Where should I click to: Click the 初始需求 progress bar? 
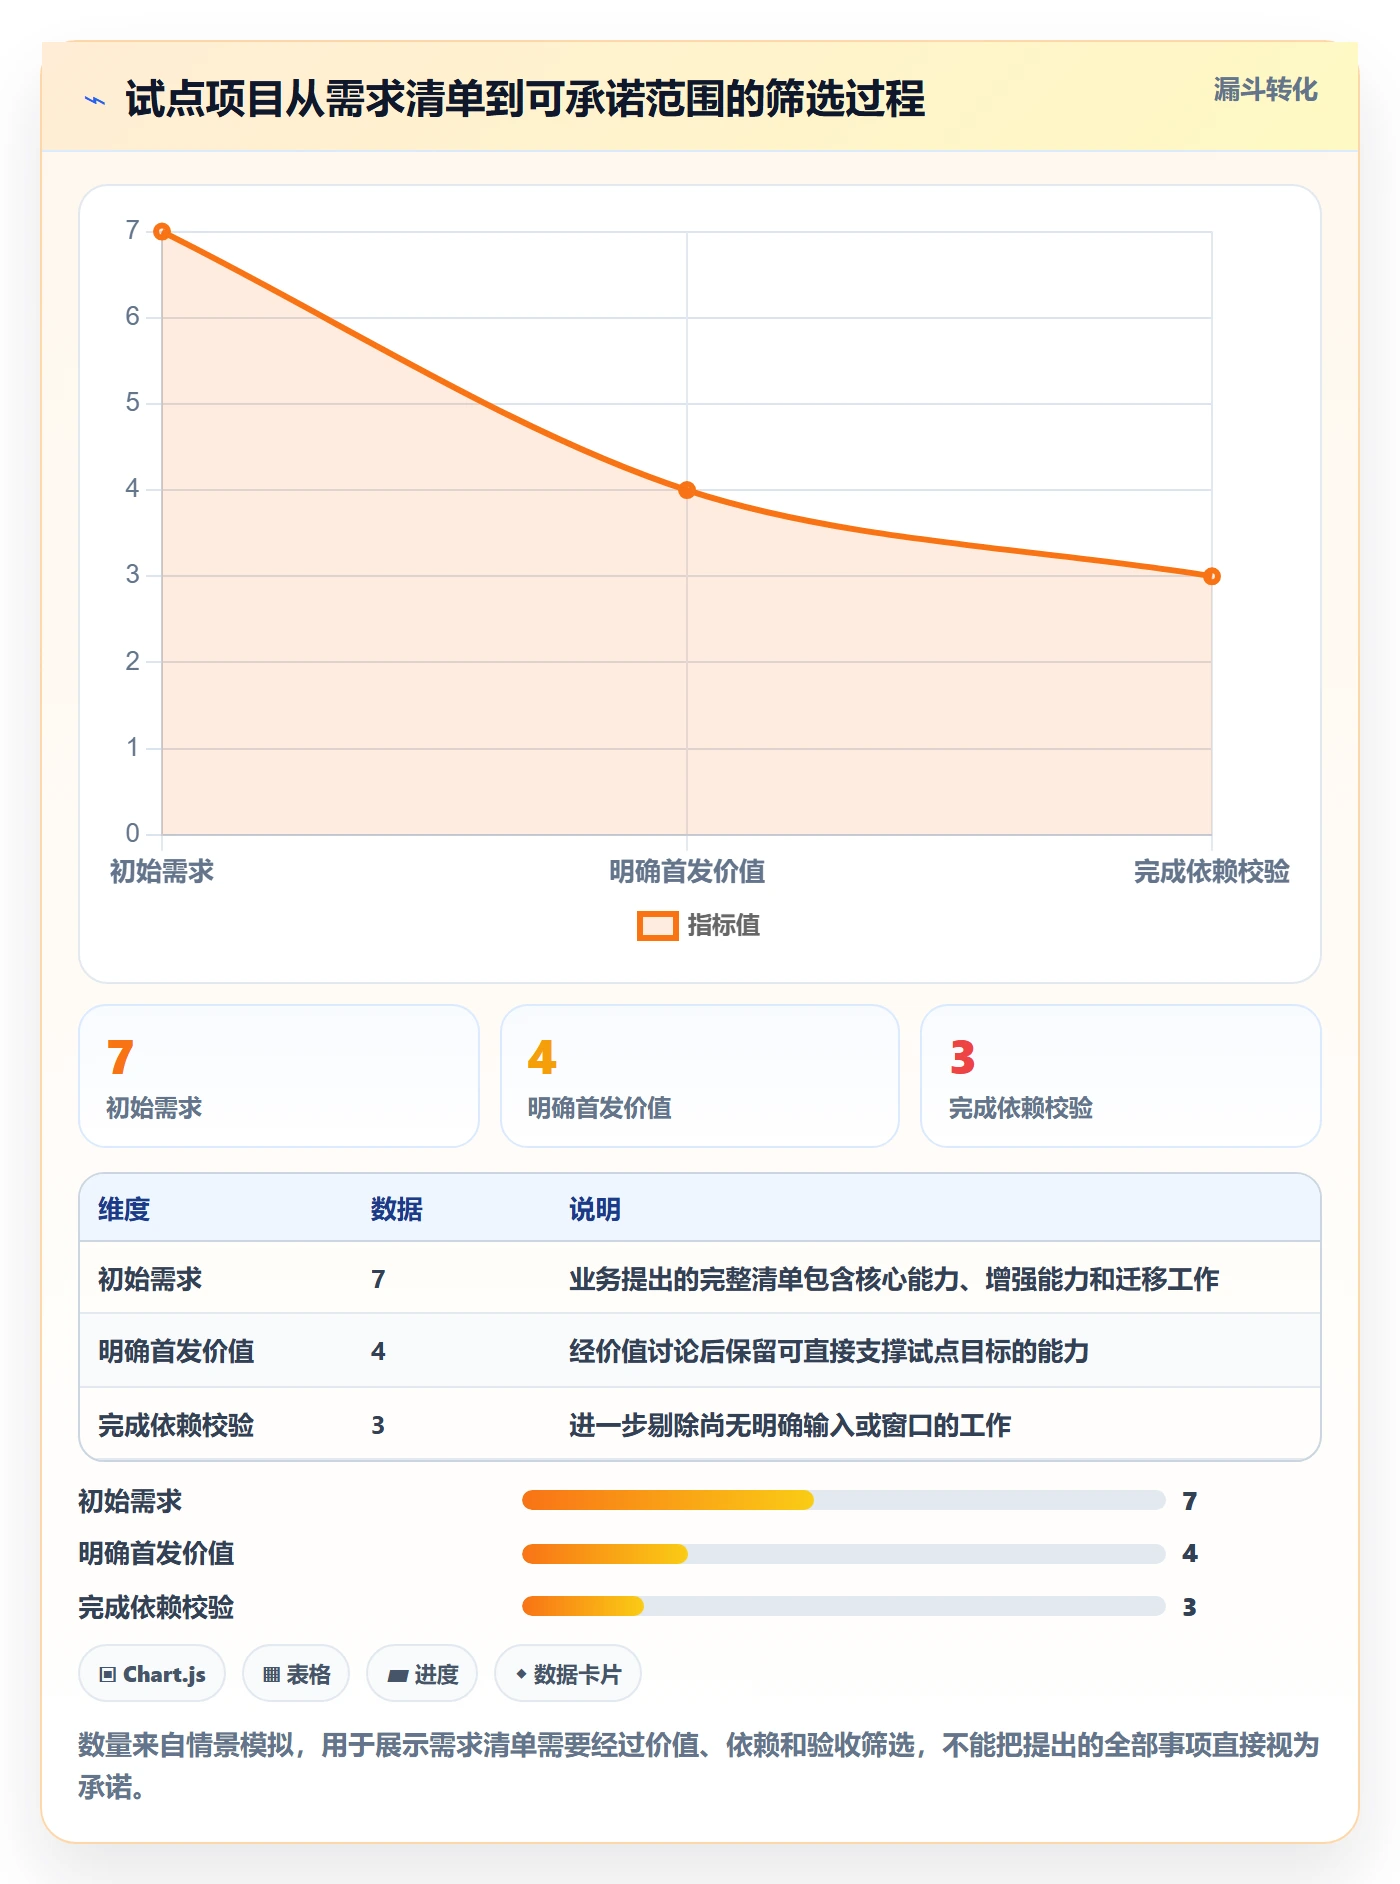(843, 1500)
